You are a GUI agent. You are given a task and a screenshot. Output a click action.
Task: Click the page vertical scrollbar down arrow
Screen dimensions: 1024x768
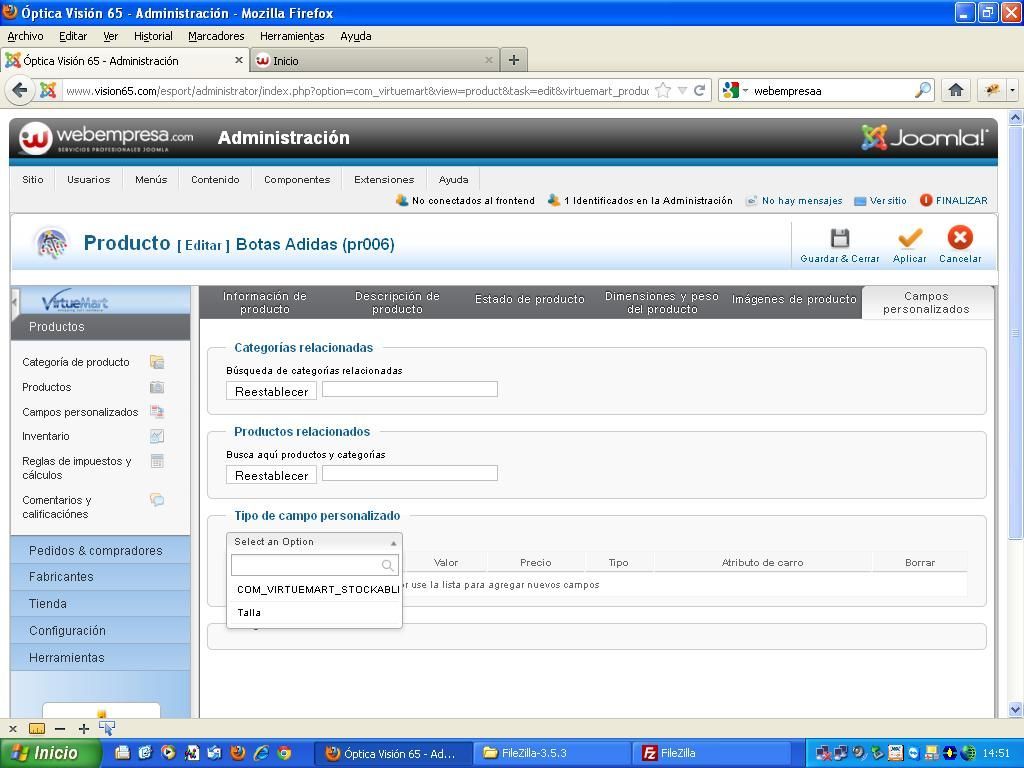pos(1015,710)
